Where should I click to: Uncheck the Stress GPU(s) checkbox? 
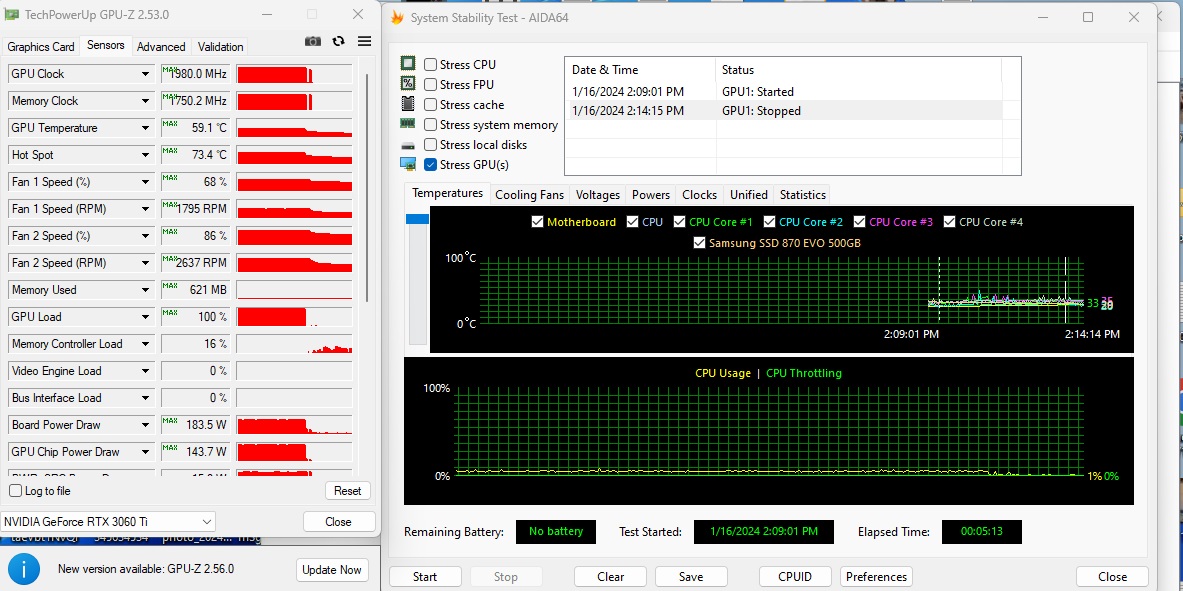pyautogui.click(x=430, y=165)
